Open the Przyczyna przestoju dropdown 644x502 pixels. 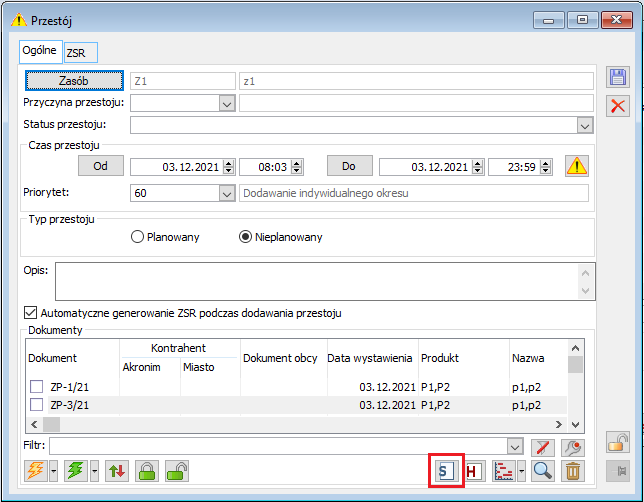[x=227, y=104]
